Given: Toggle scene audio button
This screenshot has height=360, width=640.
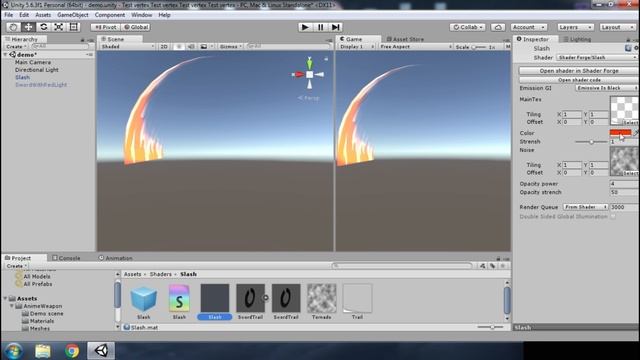Looking at the screenshot, I should coord(191,47).
